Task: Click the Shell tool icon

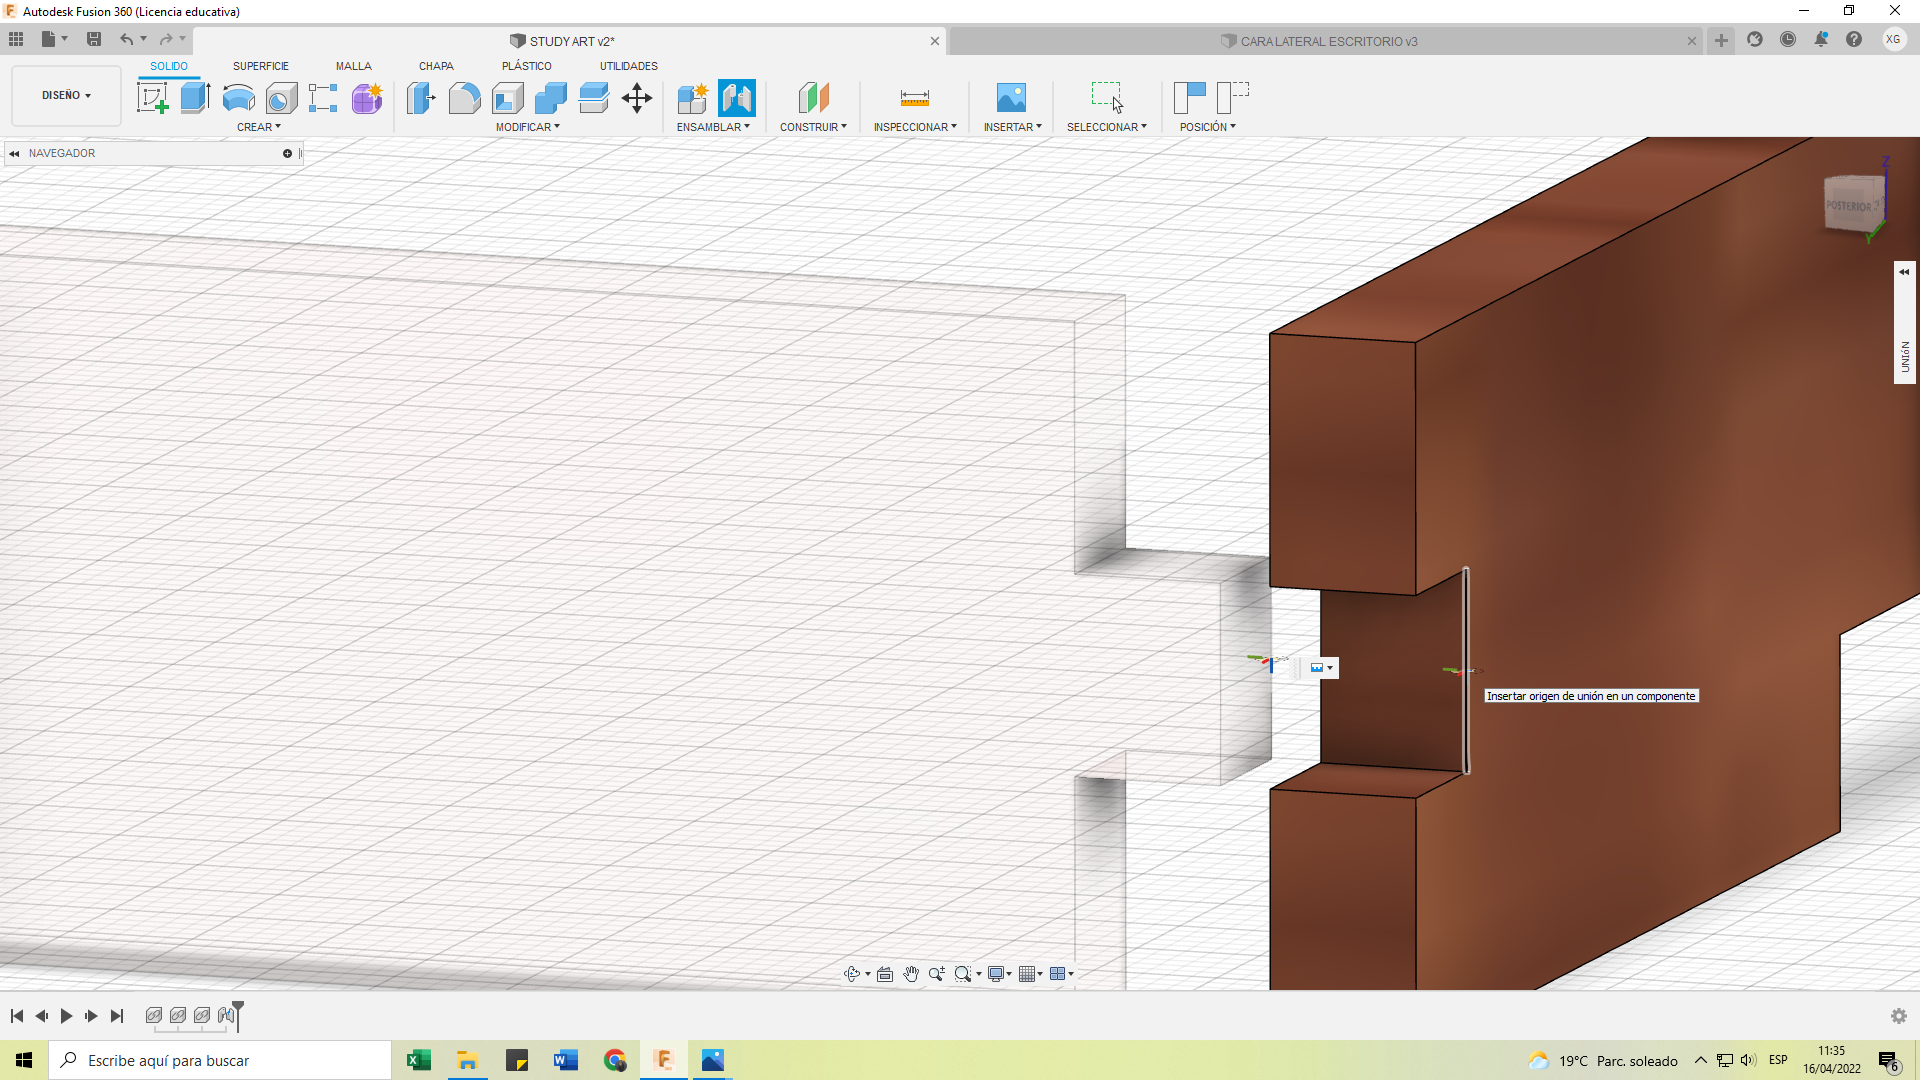Action: [x=508, y=98]
